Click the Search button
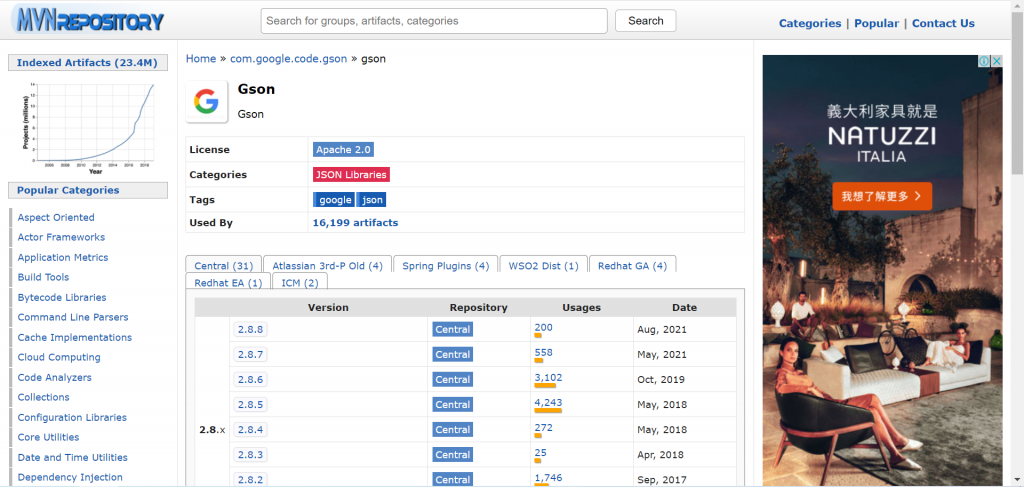1024x487 pixels. tap(645, 21)
